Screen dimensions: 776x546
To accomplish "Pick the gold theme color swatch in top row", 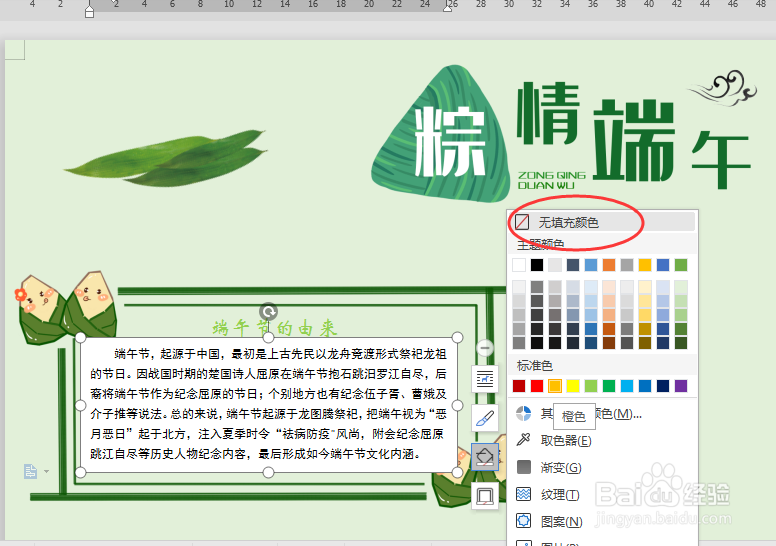I will click(x=645, y=265).
